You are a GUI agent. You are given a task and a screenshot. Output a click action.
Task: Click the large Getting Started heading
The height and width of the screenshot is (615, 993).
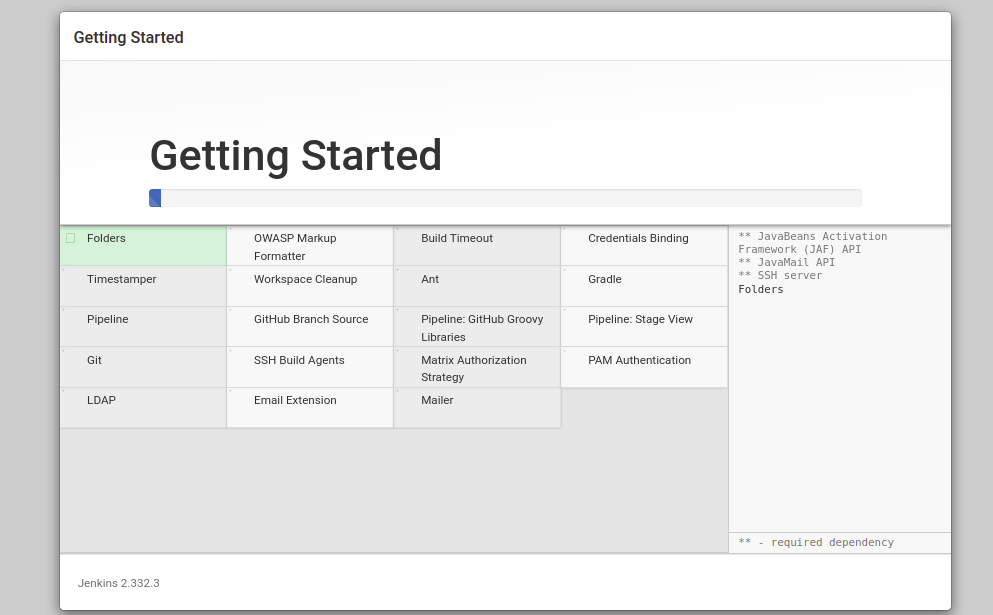tap(296, 155)
